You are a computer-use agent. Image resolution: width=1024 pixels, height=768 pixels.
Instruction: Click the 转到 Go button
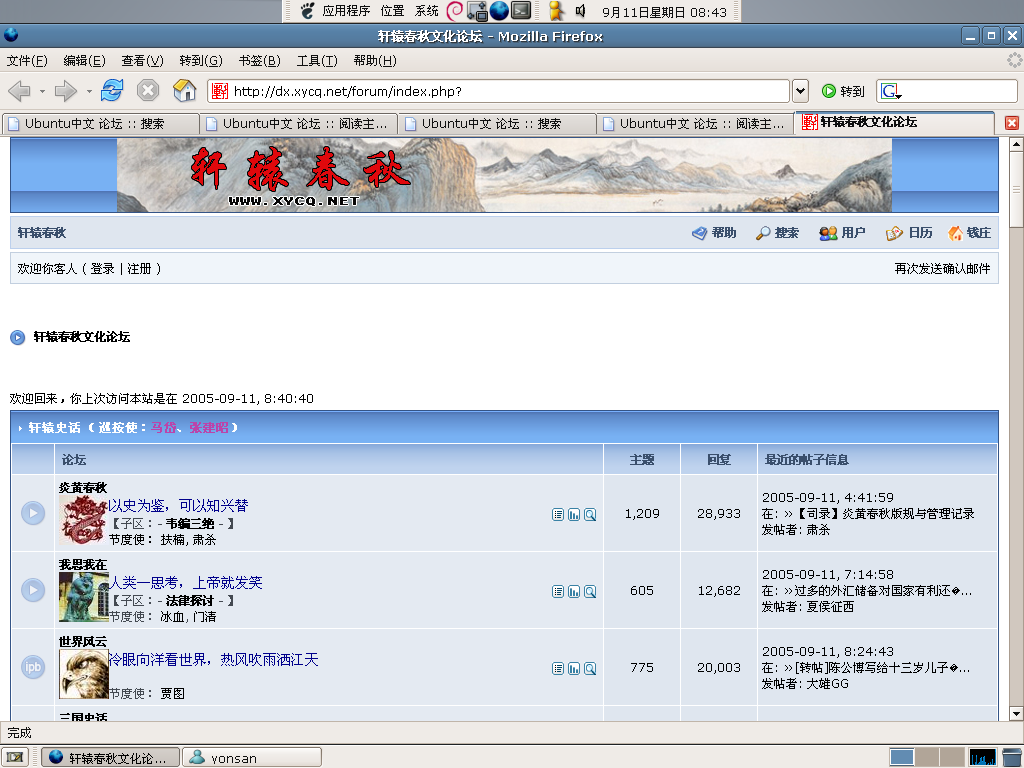coord(843,91)
